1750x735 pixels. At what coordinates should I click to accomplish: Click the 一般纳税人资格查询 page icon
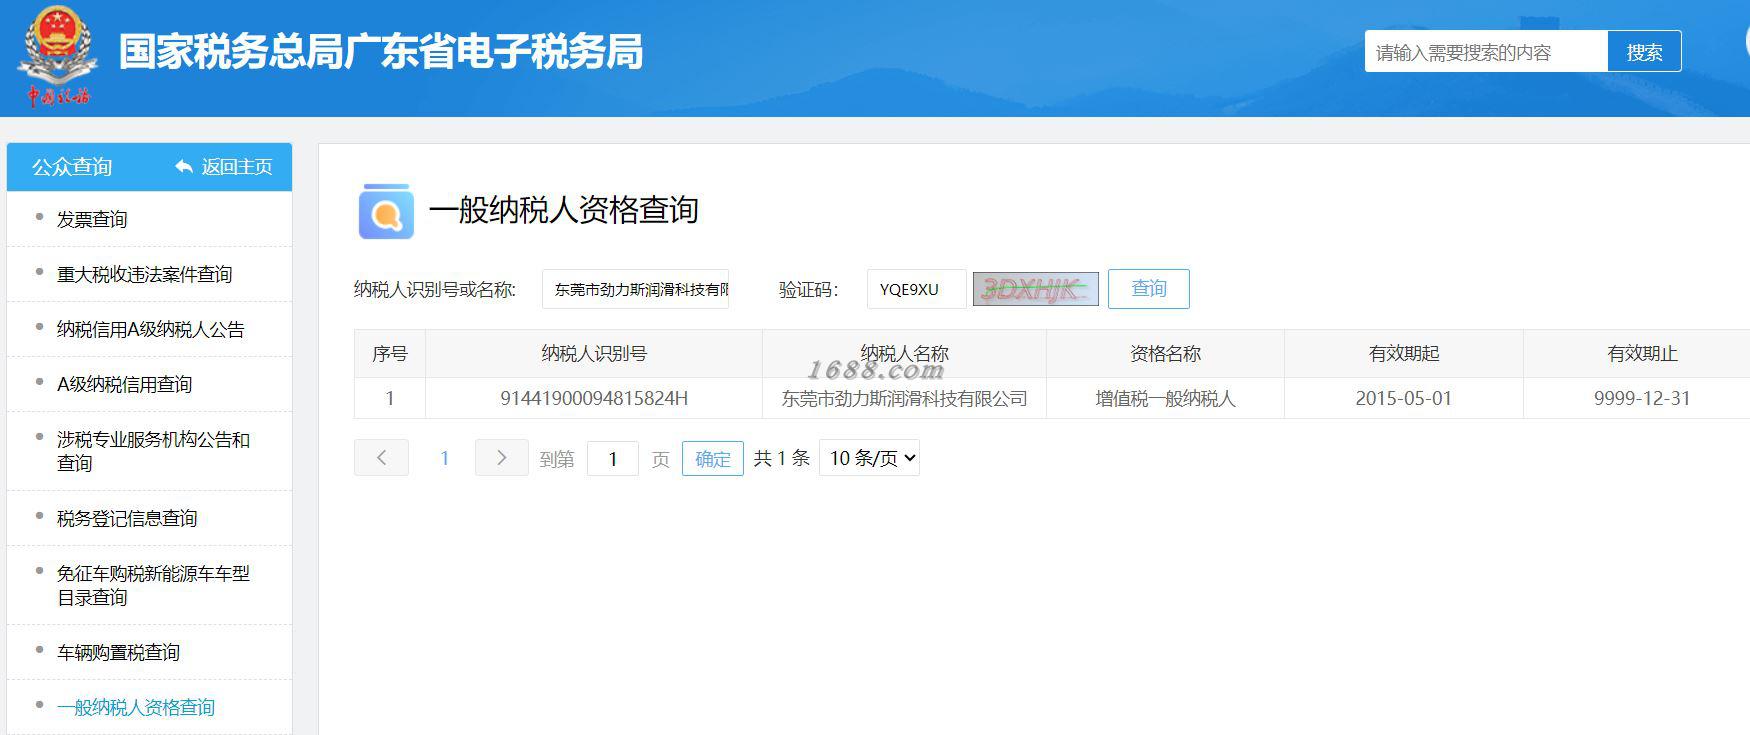point(386,211)
